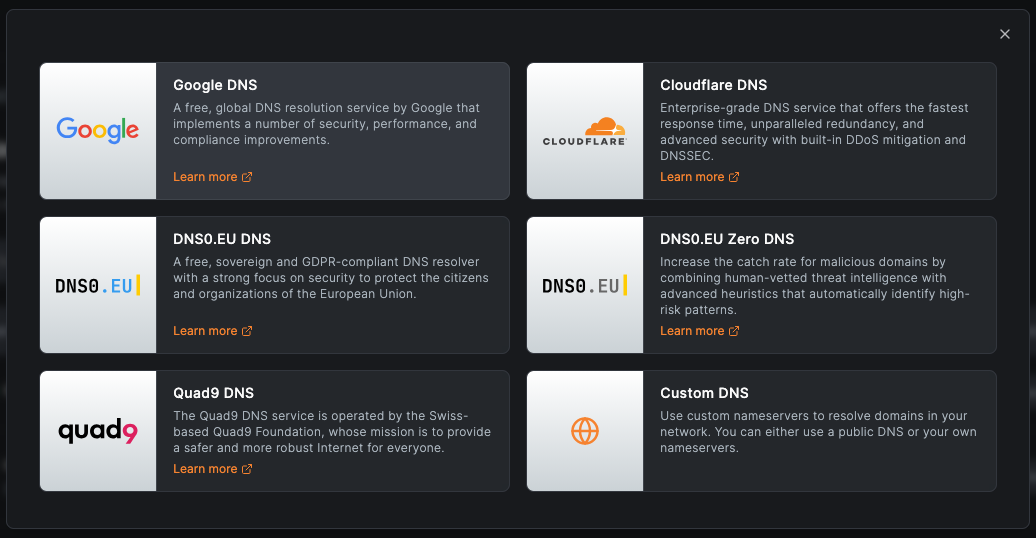Choose the DNS0.EU Zero DNS title
This screenshot has width=1036, height=538.
click(x=727, y=239)
